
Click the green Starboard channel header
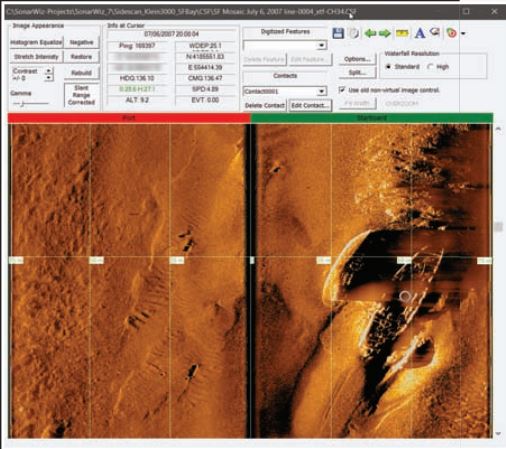tap(372, 118)
